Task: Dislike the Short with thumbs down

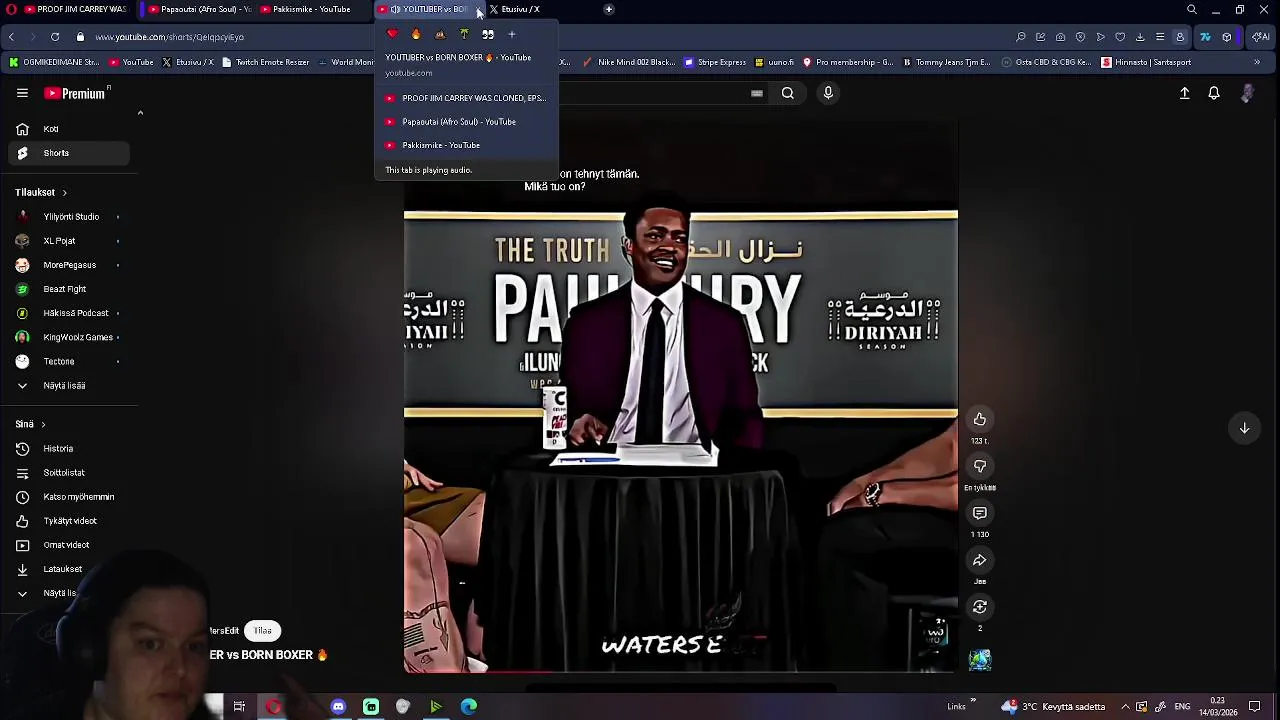Action: [980, 466]
